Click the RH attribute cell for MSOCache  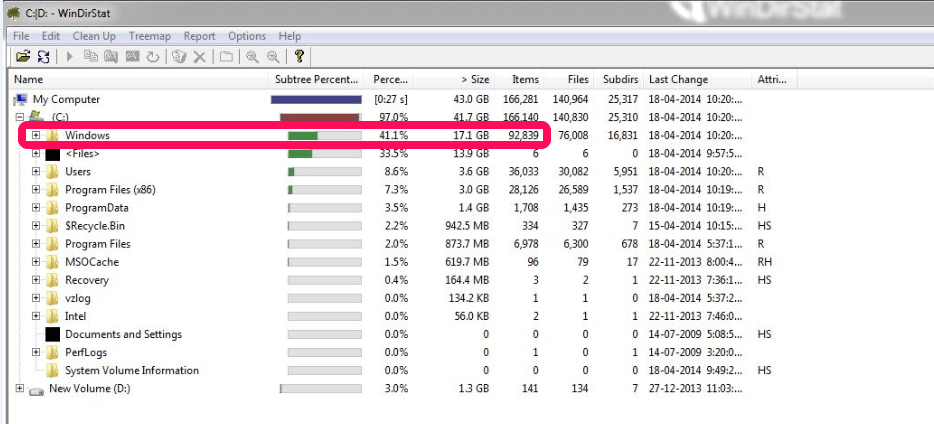764,262
